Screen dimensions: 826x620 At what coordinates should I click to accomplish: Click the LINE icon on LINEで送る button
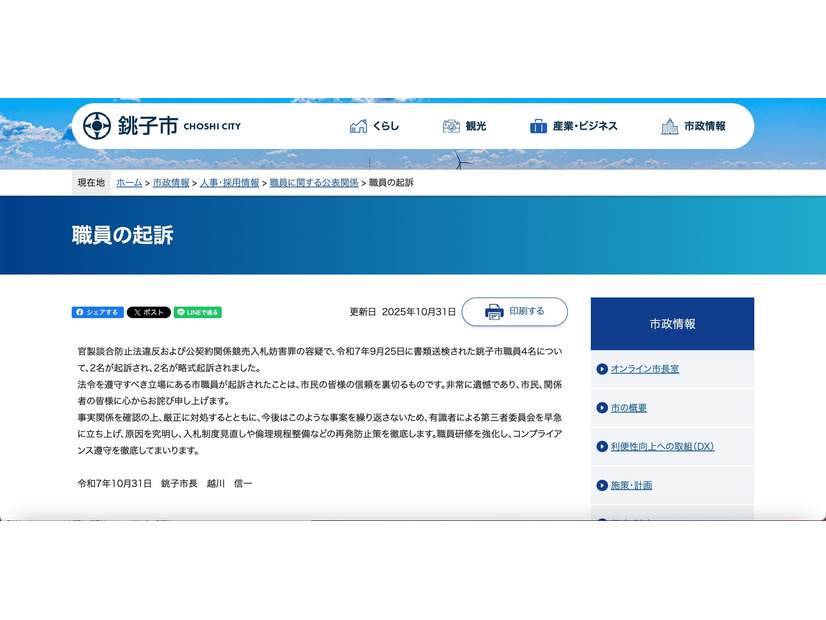tap(182, 313)
